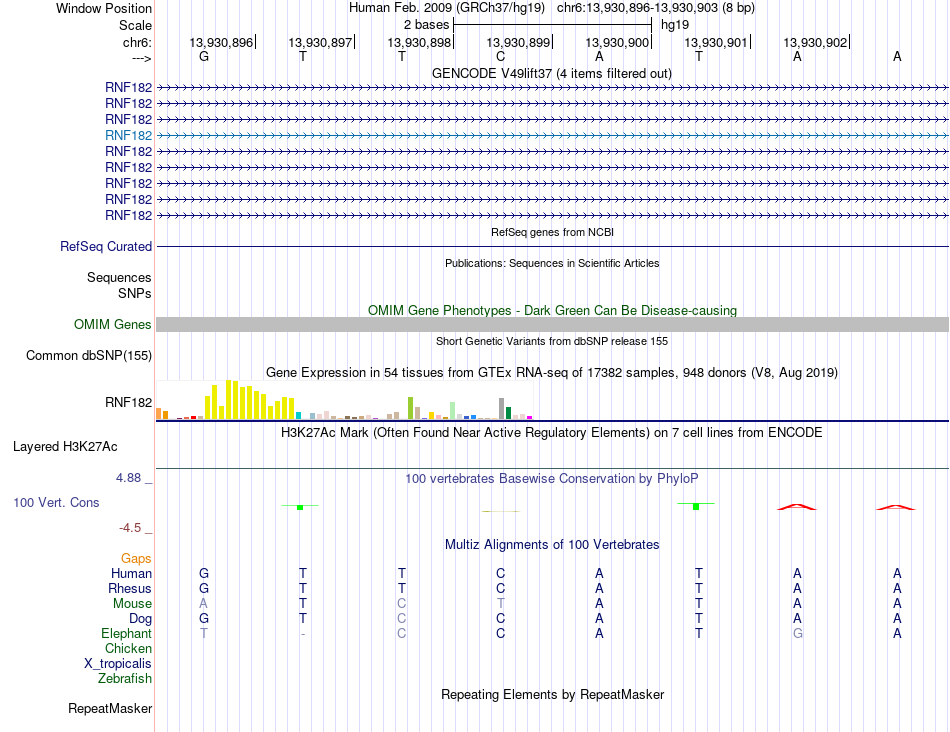Click the green PhyloP marker under 13,930,897
The image size is (950, 732).
click(300, 507)
